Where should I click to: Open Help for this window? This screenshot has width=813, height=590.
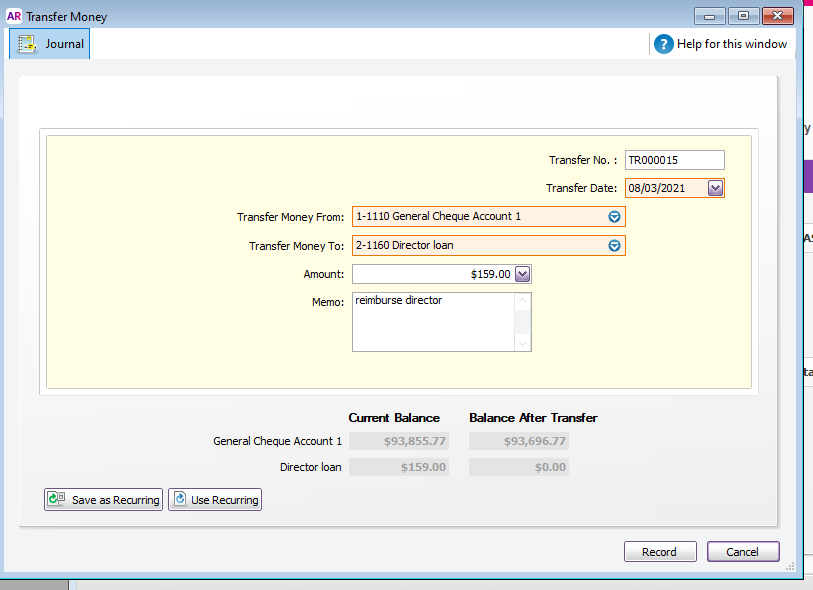tap(731, 44)
